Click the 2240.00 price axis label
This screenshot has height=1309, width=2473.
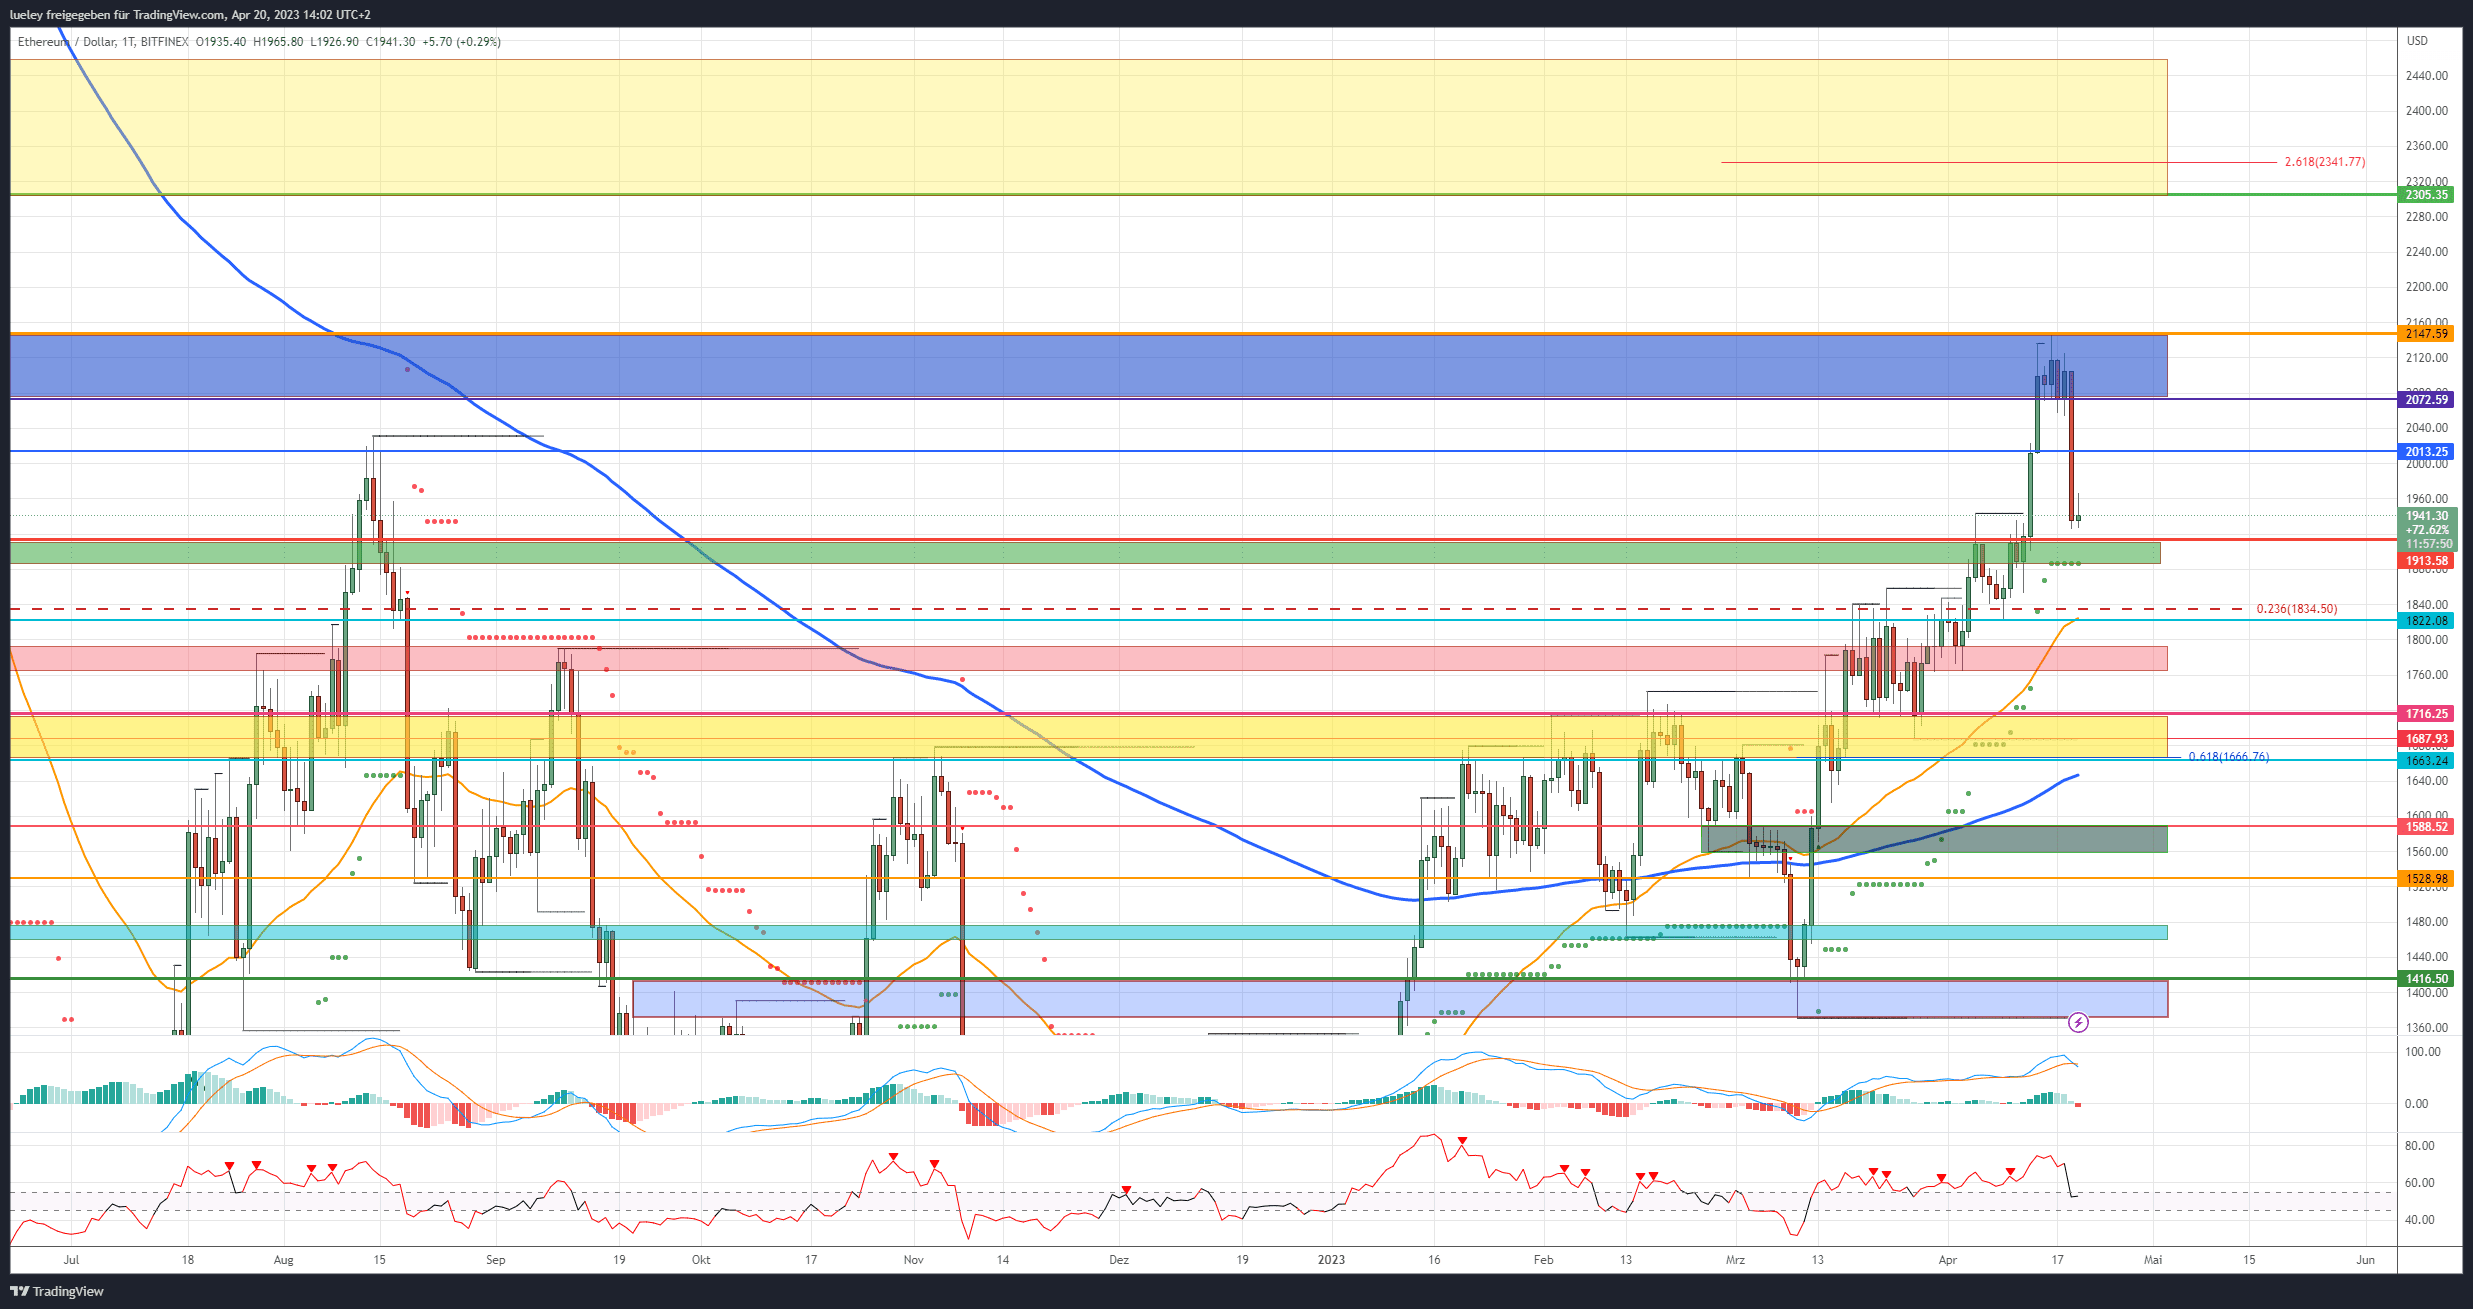pyautogui.click(x=2427, y=252)
